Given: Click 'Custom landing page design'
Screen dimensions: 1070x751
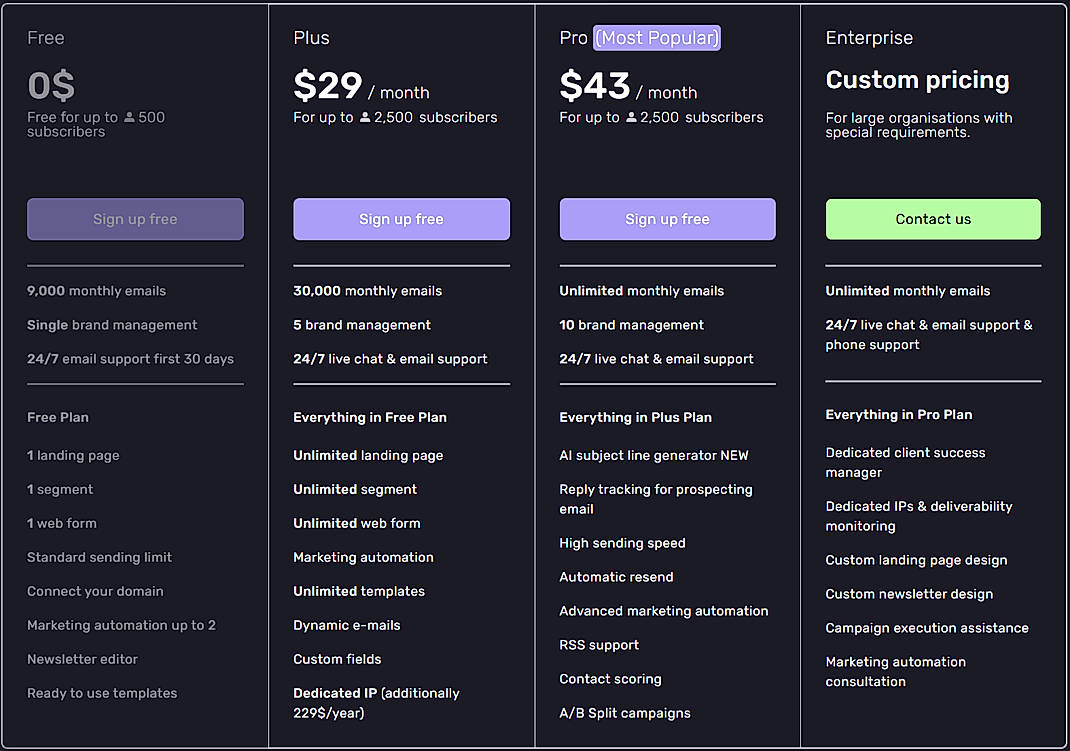Looking at the screenshot, I should click(916, 561).
